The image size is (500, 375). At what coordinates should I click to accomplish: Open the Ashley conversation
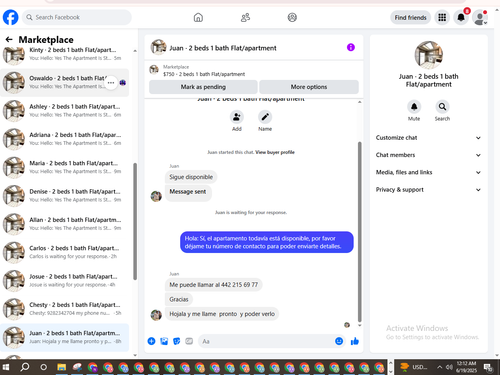coord(64,111)
